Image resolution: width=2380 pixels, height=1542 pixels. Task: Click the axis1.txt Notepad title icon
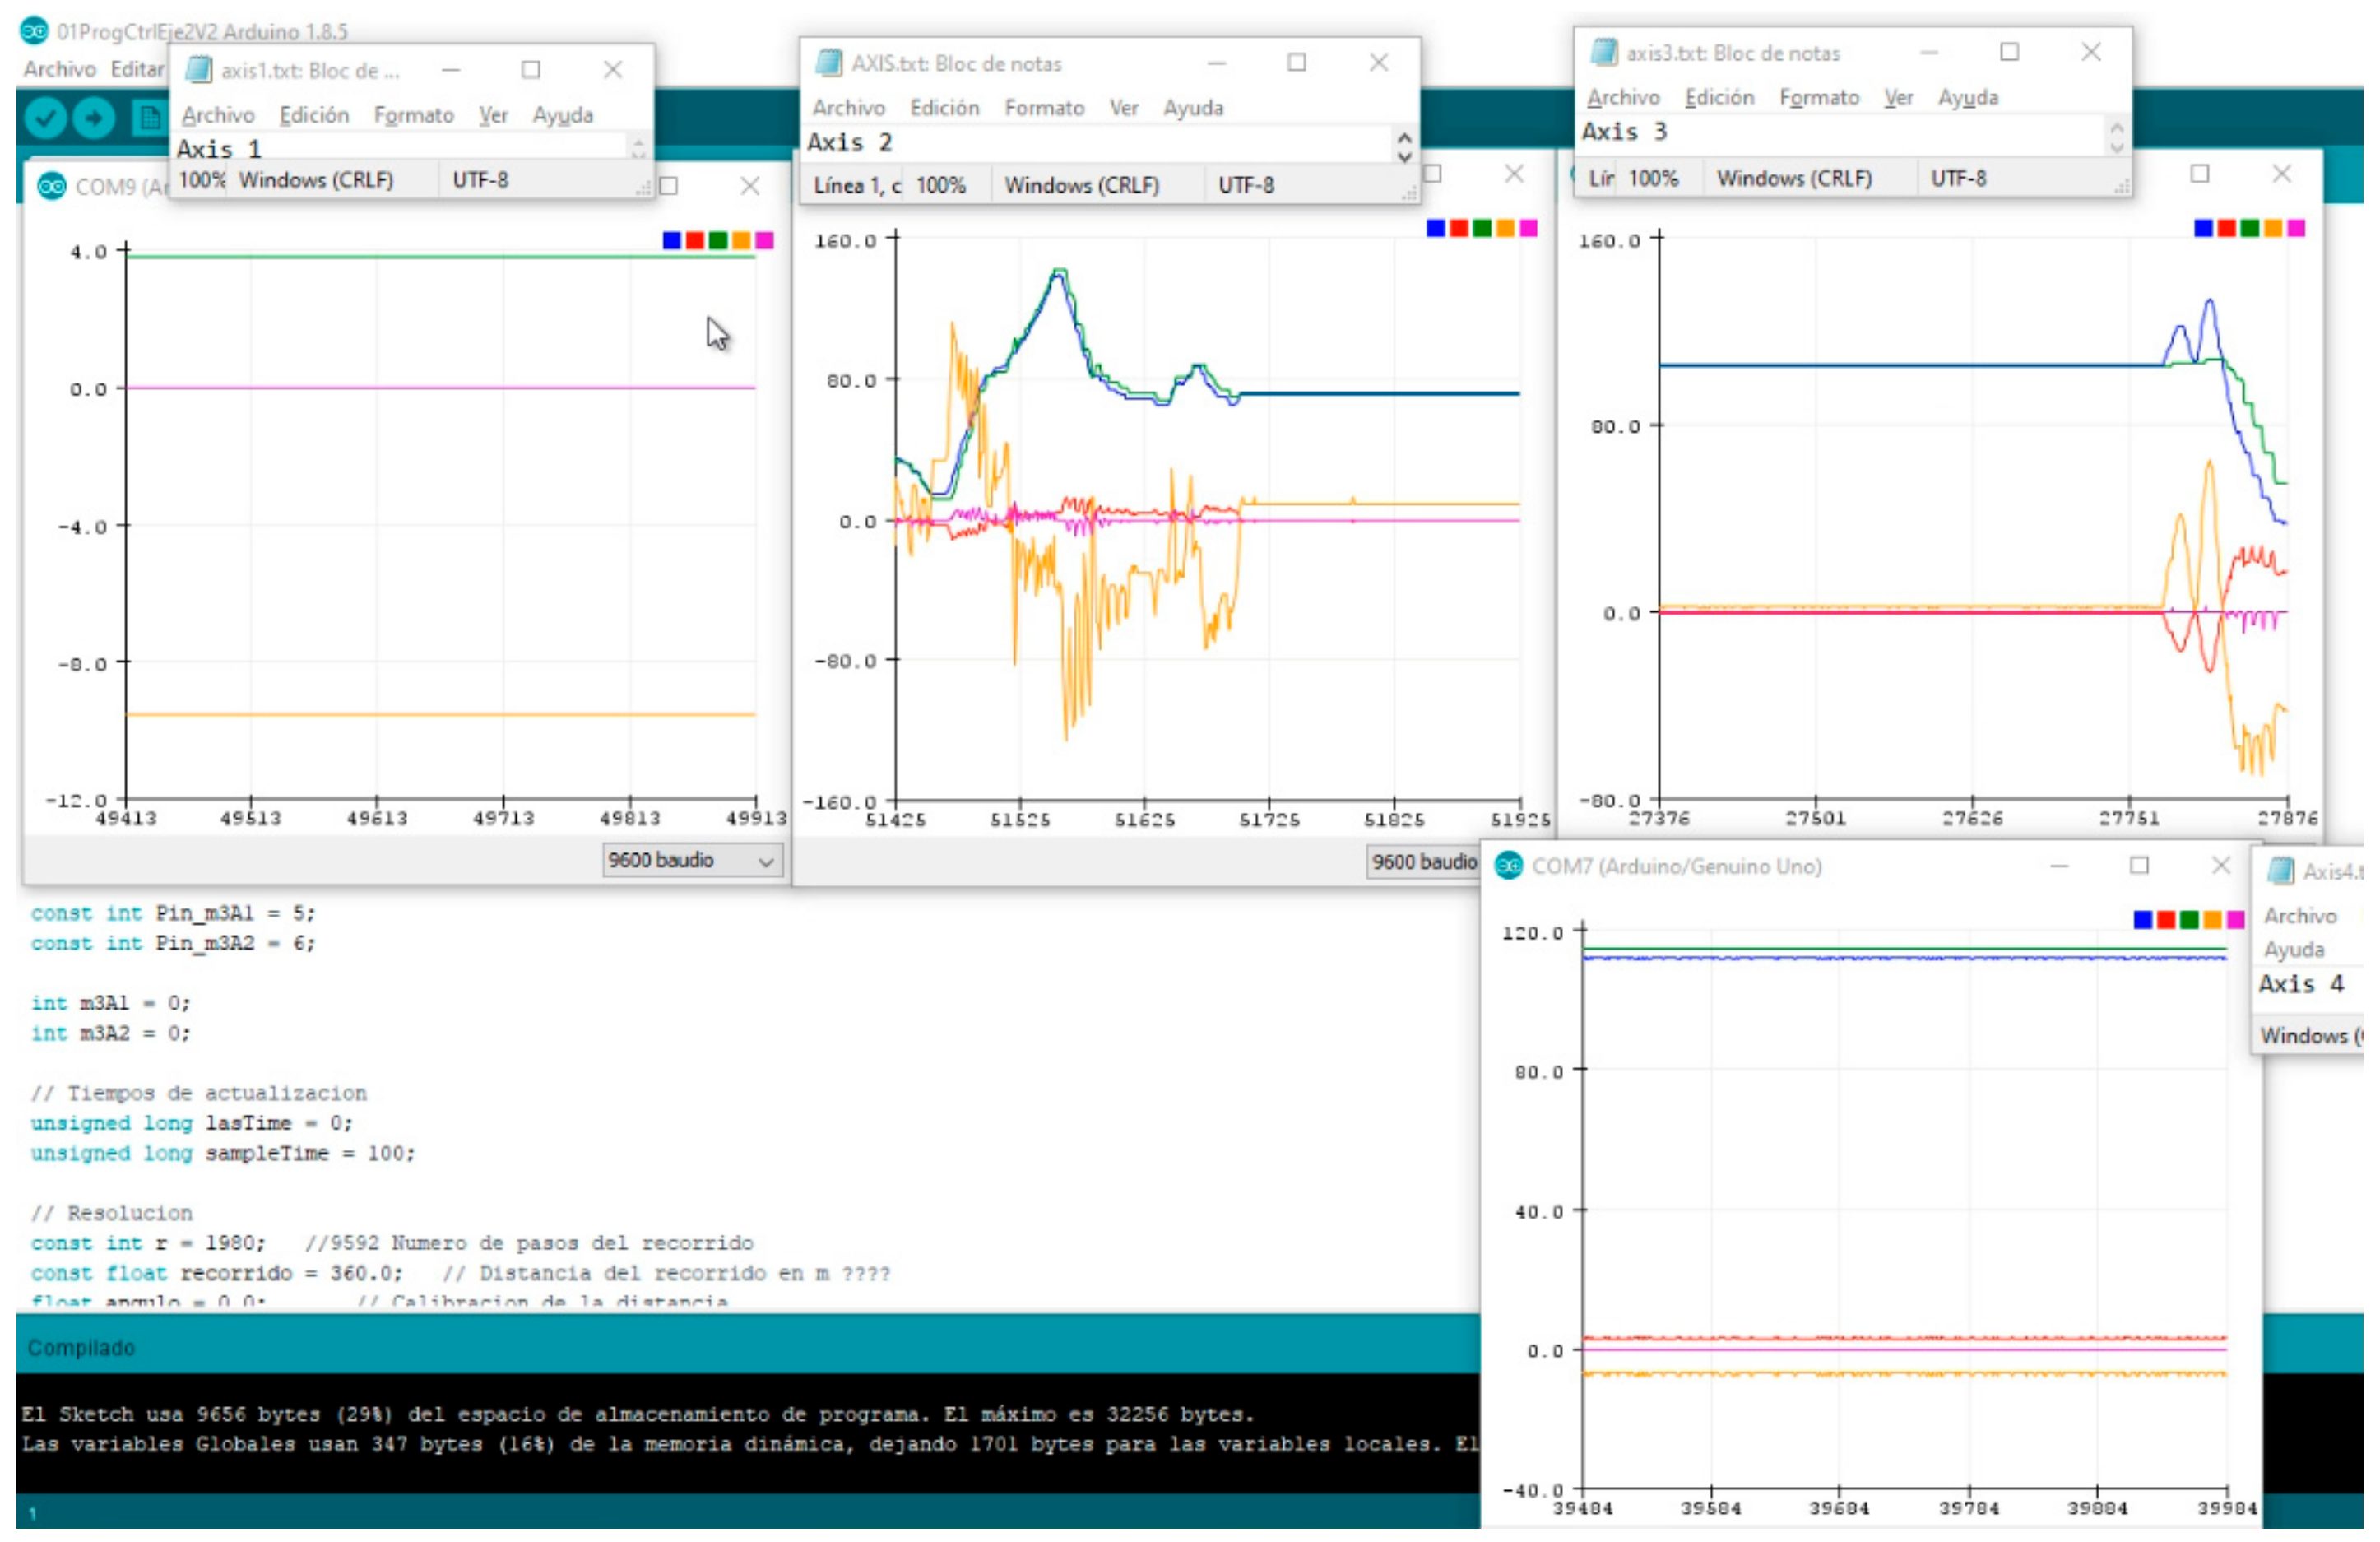tap(198, 69)
